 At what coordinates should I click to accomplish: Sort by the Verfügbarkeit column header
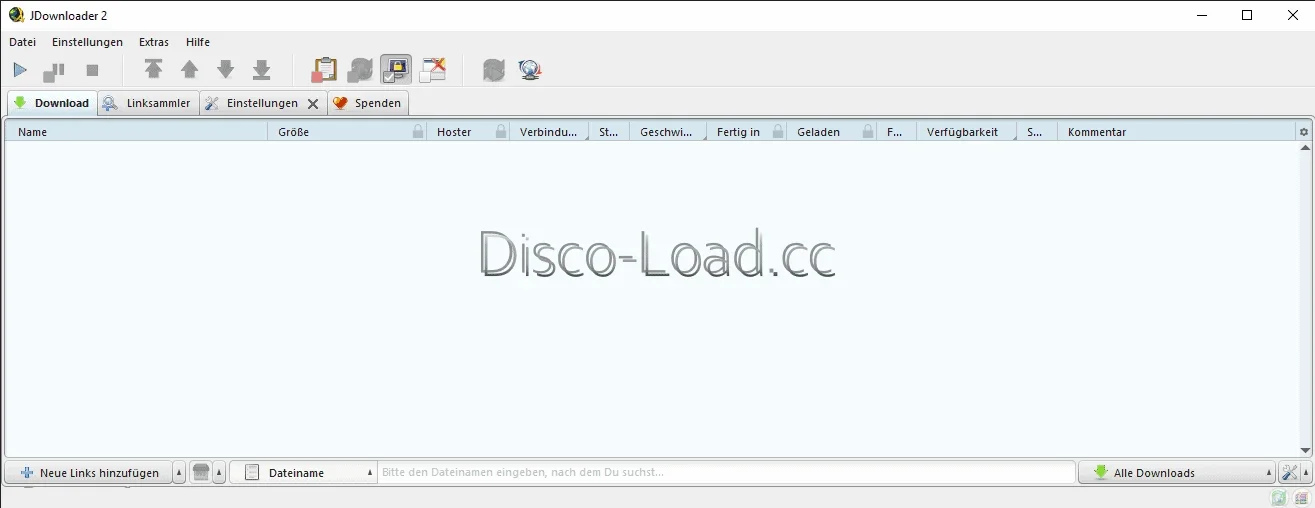point(966,132)
